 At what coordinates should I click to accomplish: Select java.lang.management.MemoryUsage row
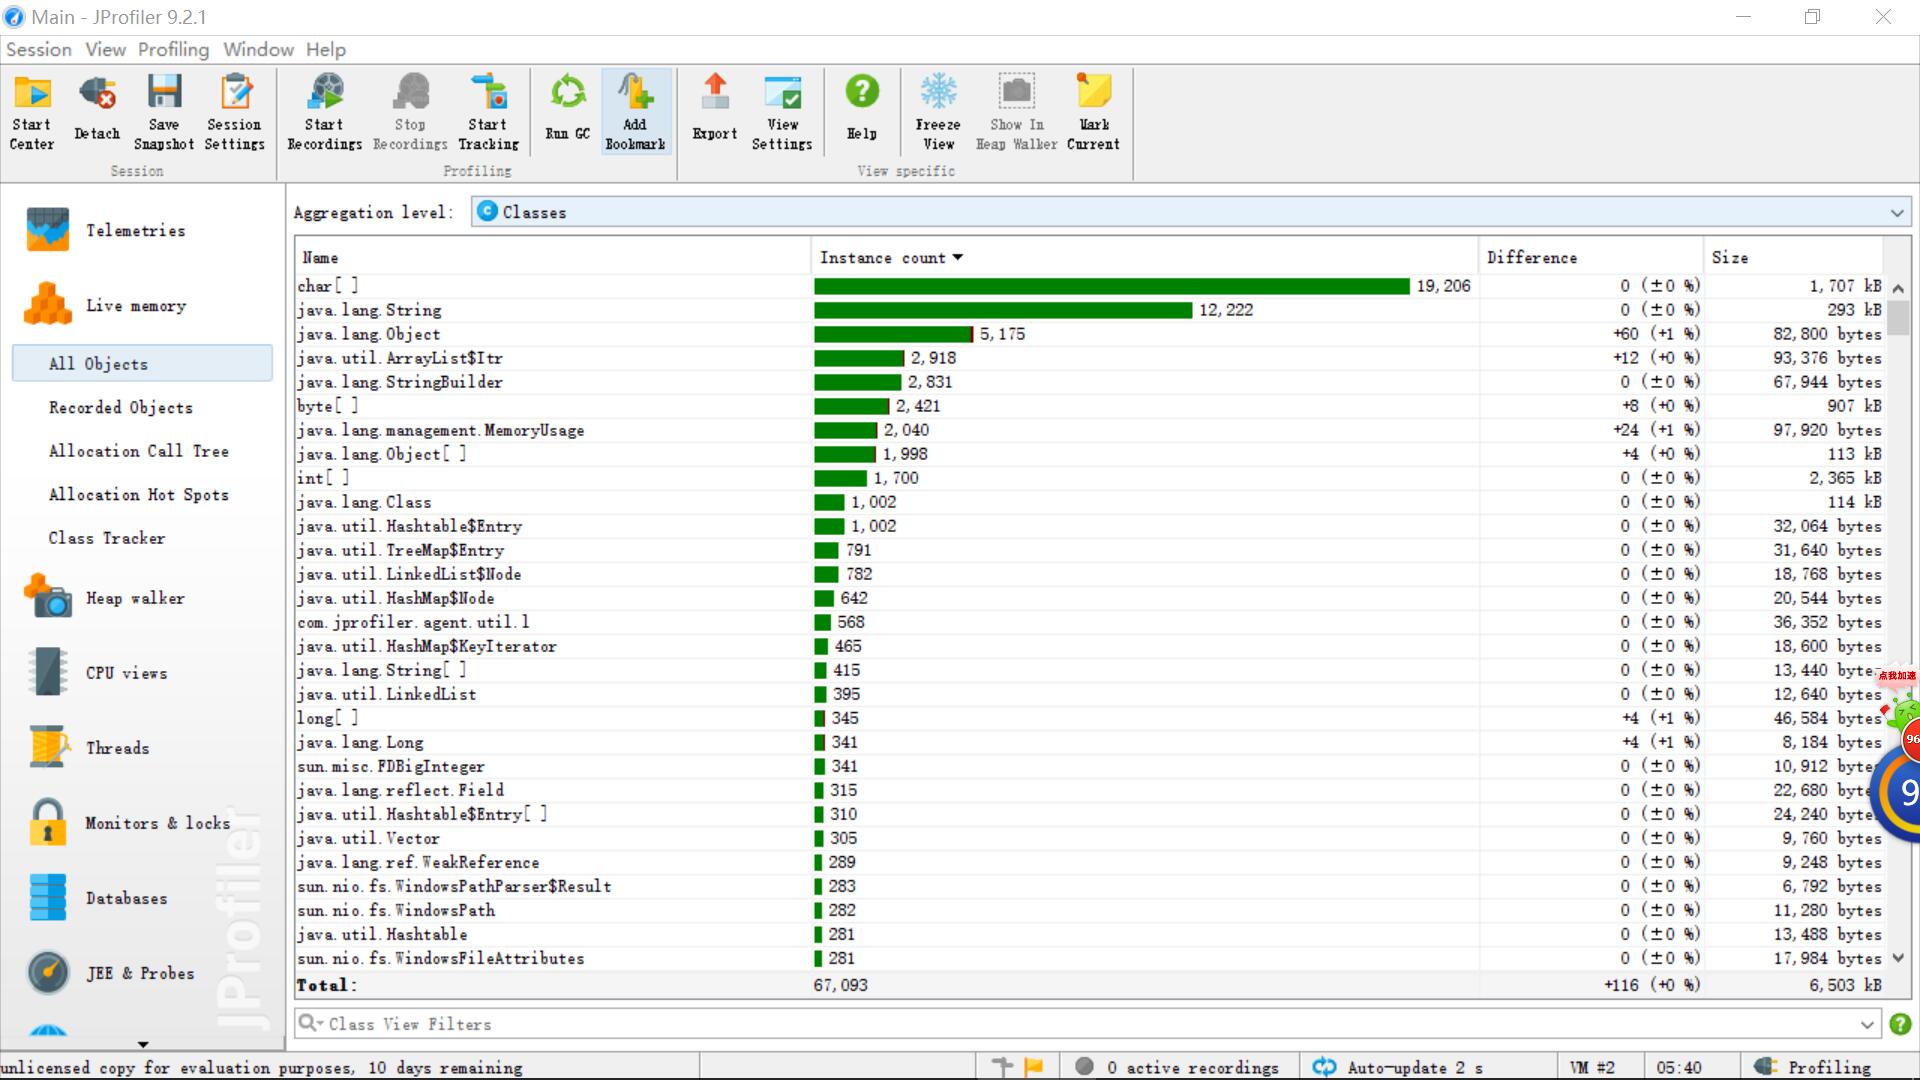point(1090,430)
